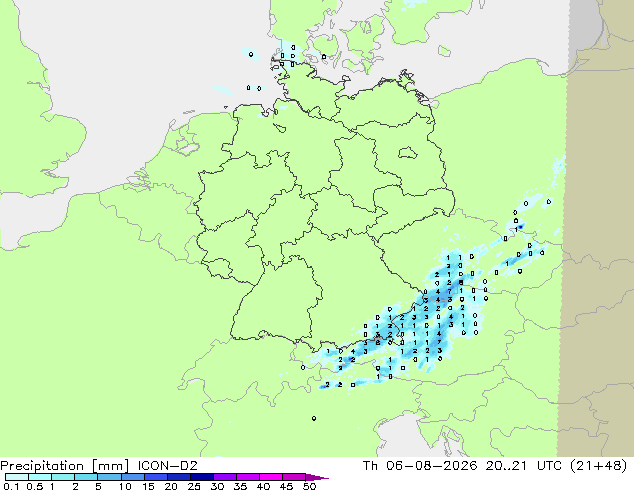Select the 15–20 mm legend swatch
The height and width of the screenshot is (490, 634).
click(x=155, y=477)
